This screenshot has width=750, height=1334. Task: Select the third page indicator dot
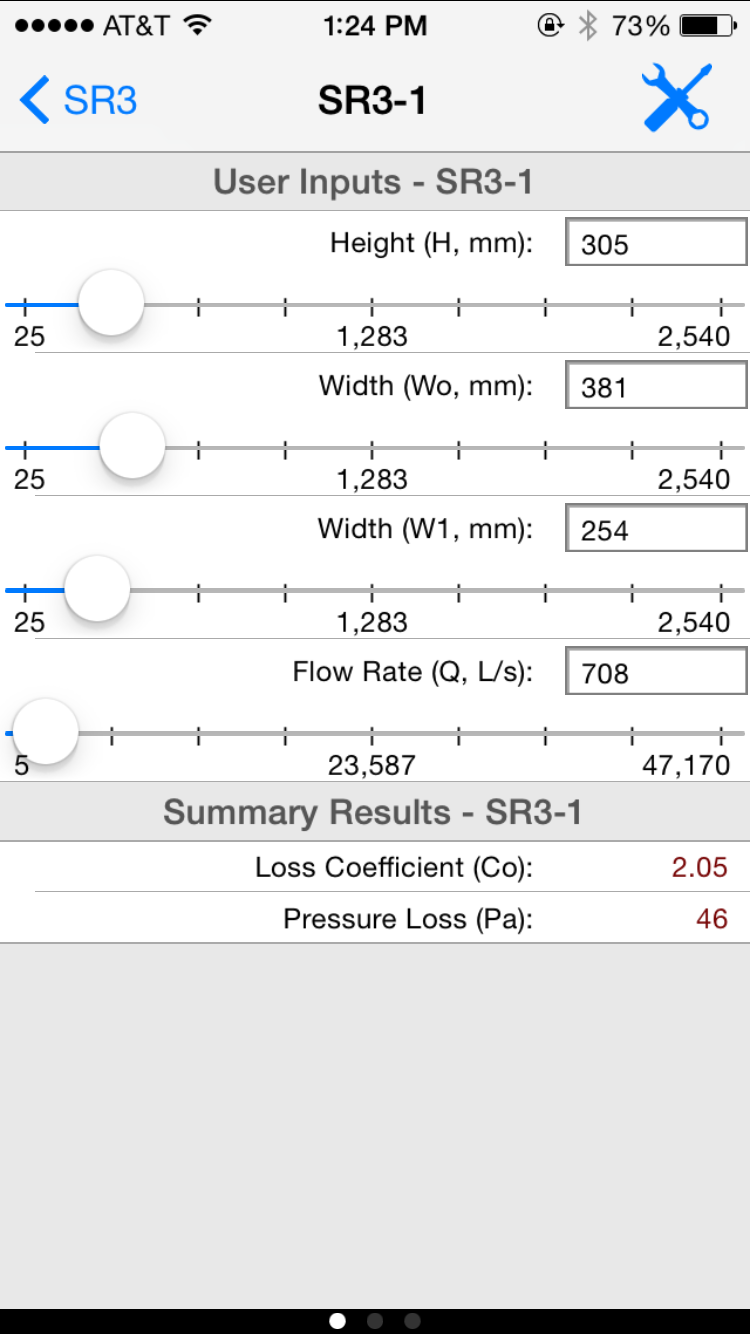412,1321
